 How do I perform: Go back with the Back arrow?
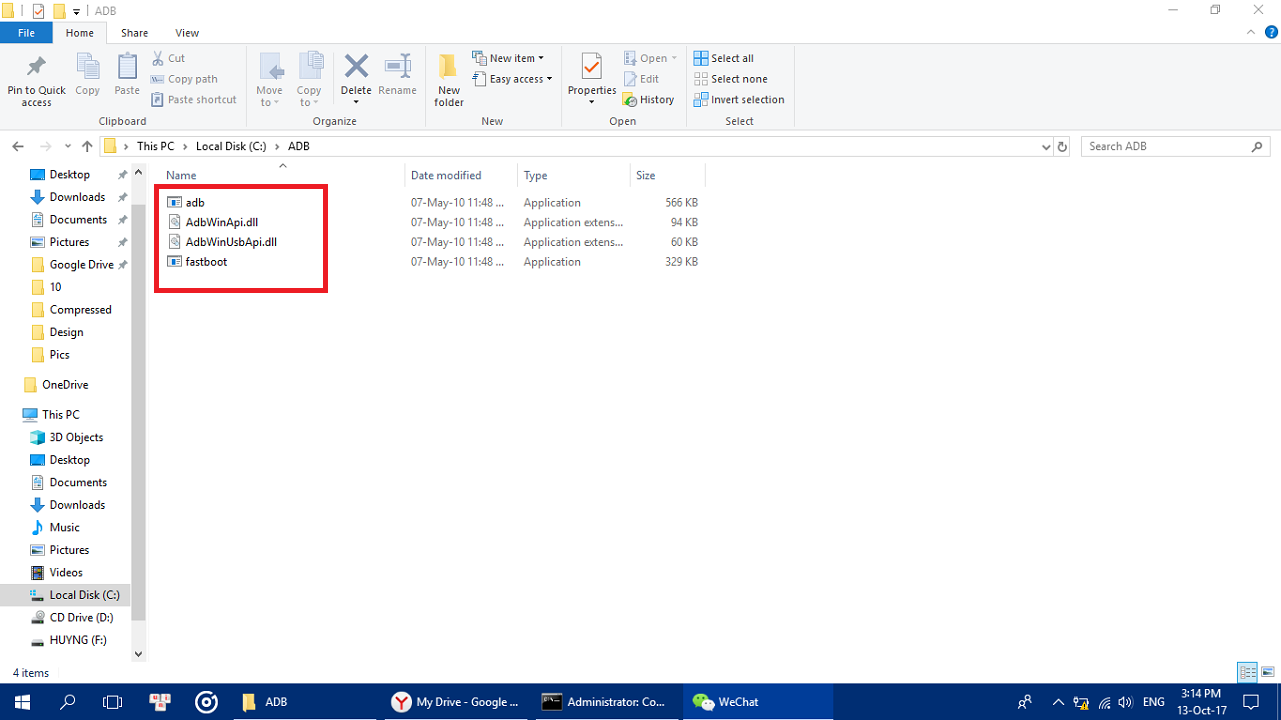coord(18,146)
